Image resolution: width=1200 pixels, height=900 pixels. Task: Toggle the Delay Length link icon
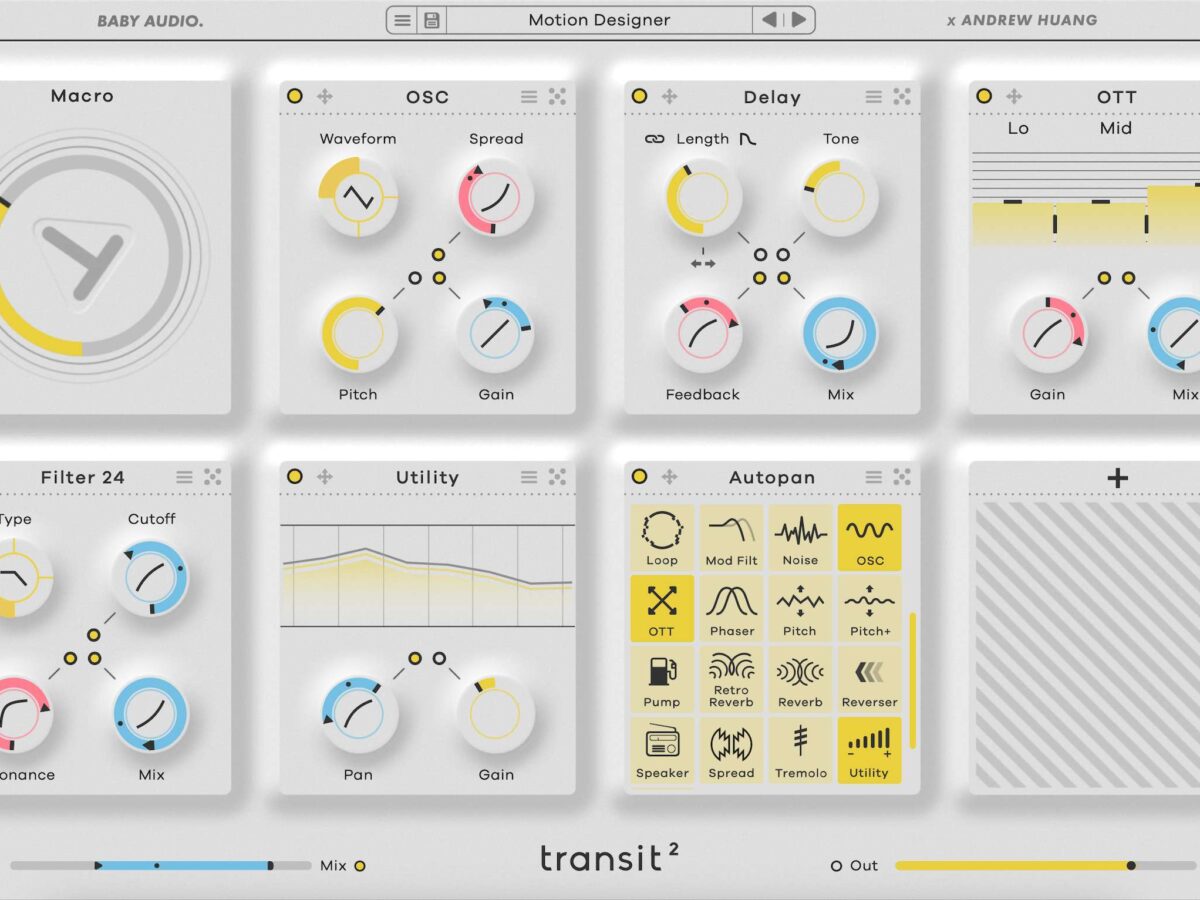pos(655,139)
